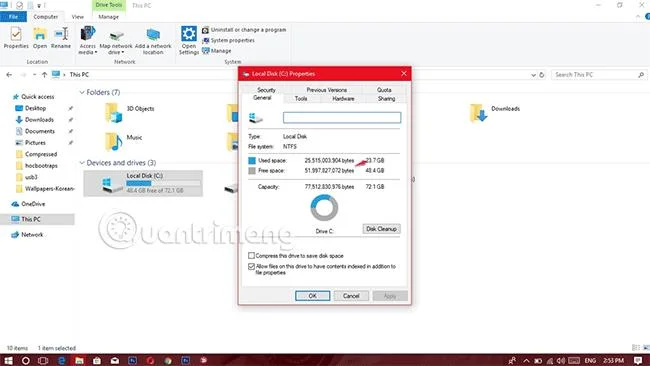650x366 pixels.
Task: Select the Local Disk (C:) drive tile
Action: tap(143, 183)
